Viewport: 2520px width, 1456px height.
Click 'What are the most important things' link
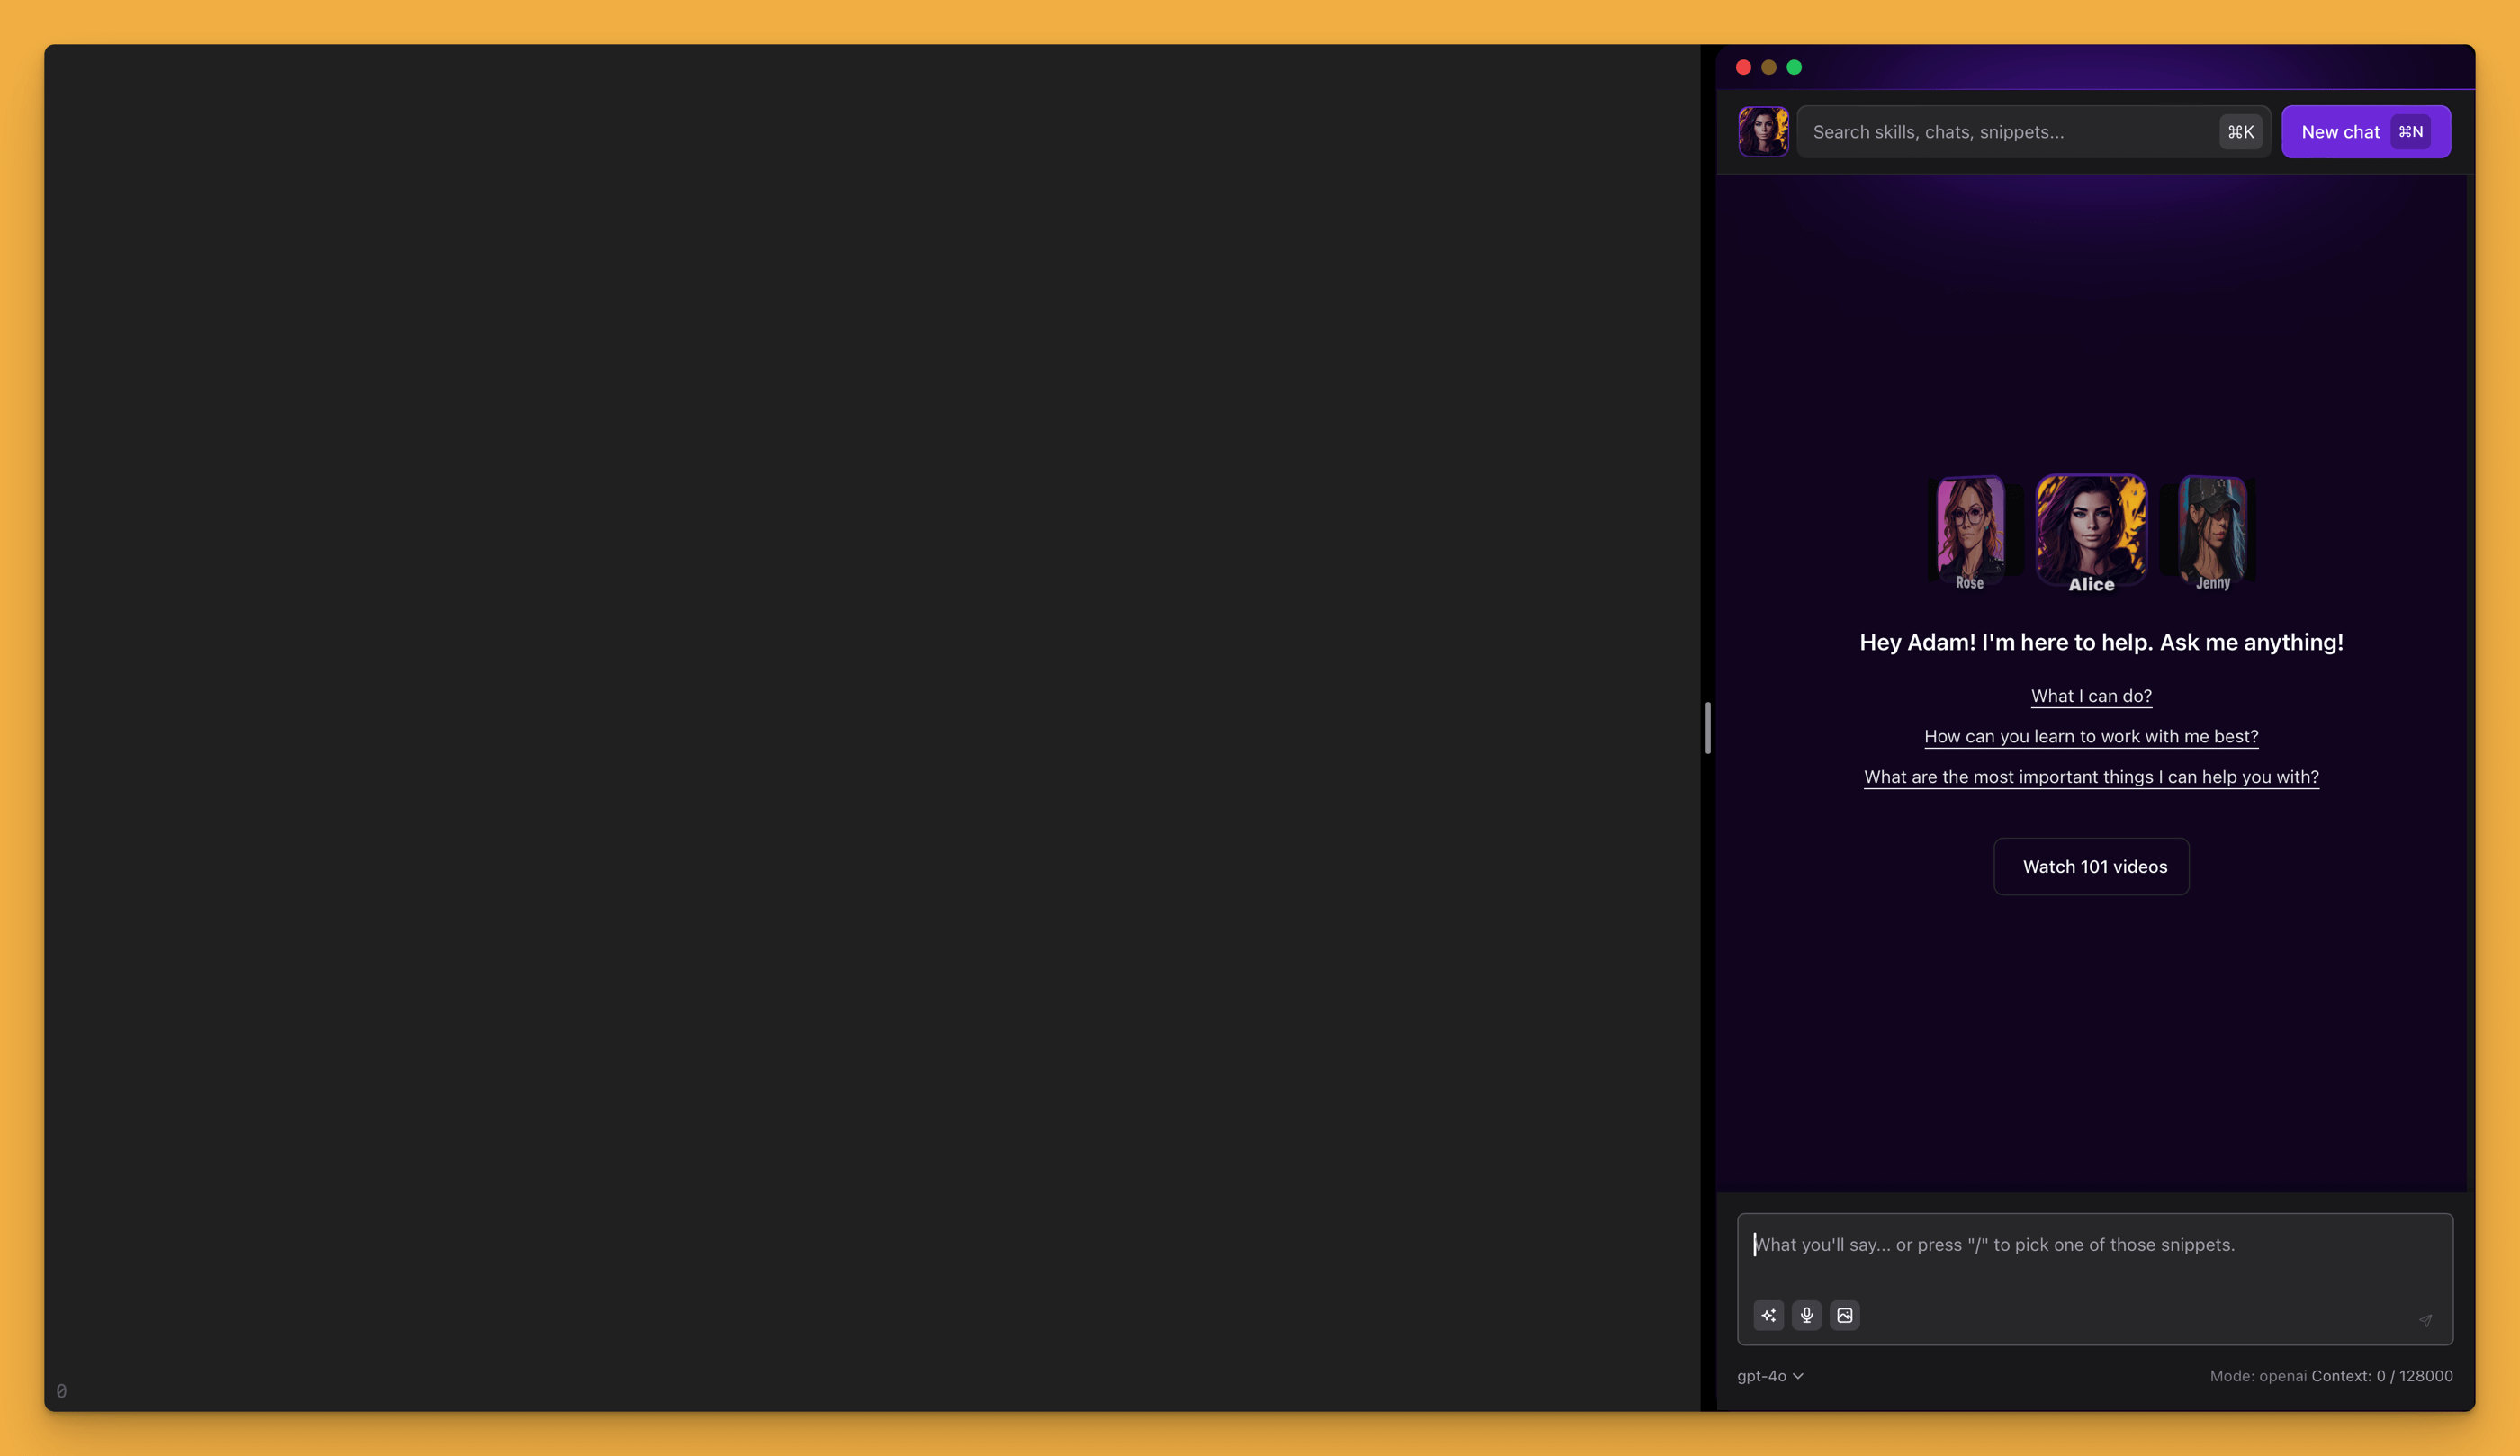coord(2091,777)
